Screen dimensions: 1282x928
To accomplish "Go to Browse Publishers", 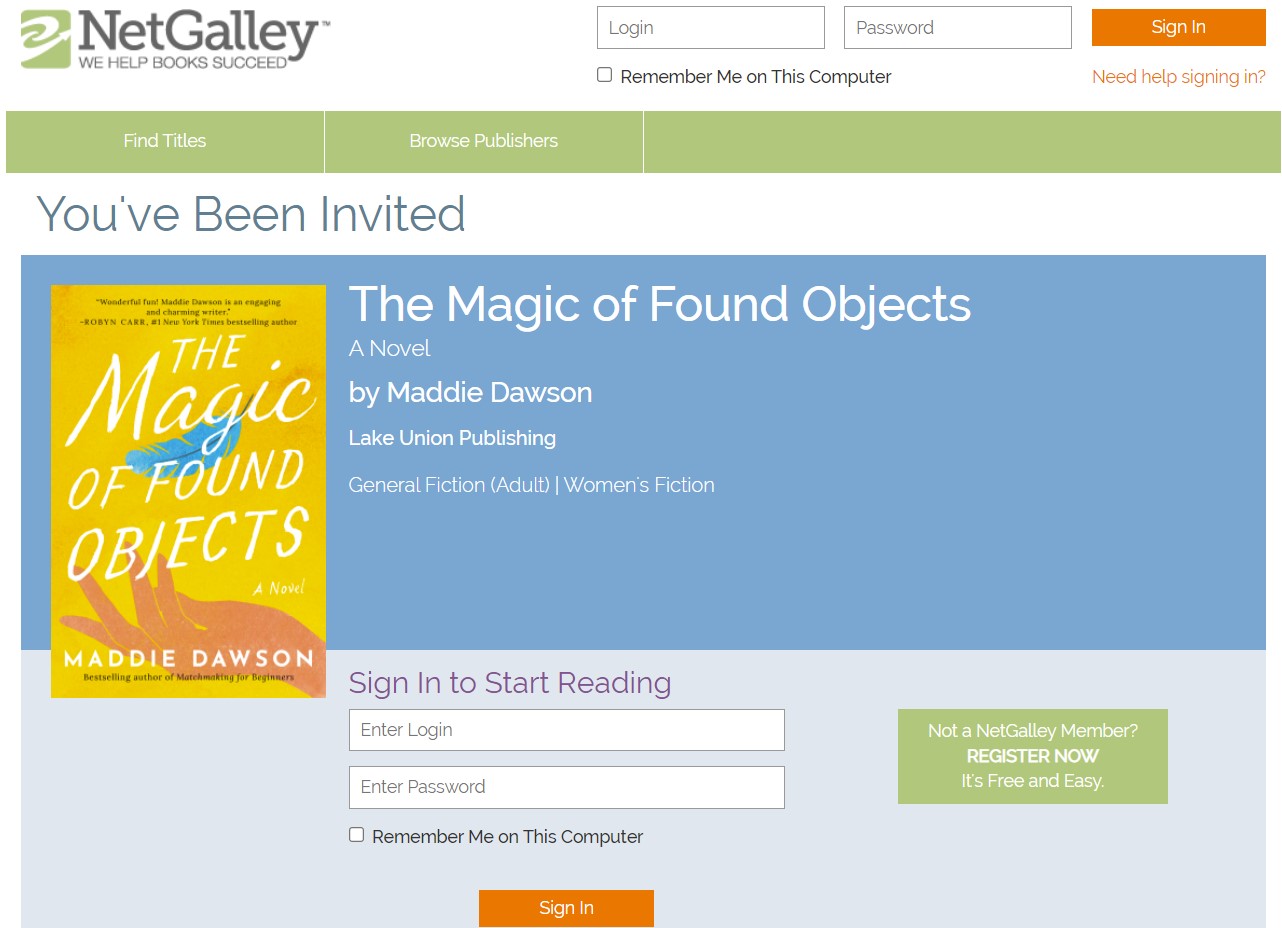I will [483, 141].
